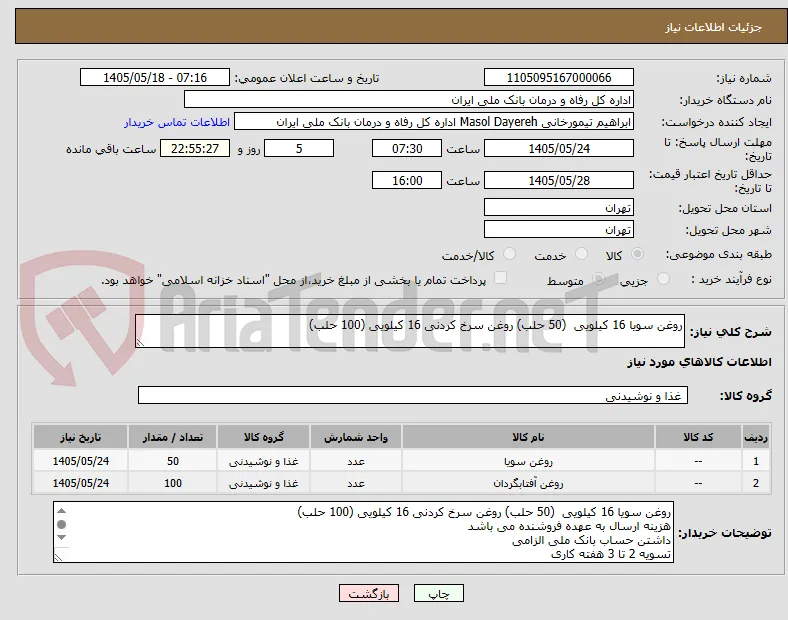The height and width of the screenshot is (620, 788).
Task: Select the کالا/خدمت radio button
Action: pyautogui.click(x=509, y=254)
